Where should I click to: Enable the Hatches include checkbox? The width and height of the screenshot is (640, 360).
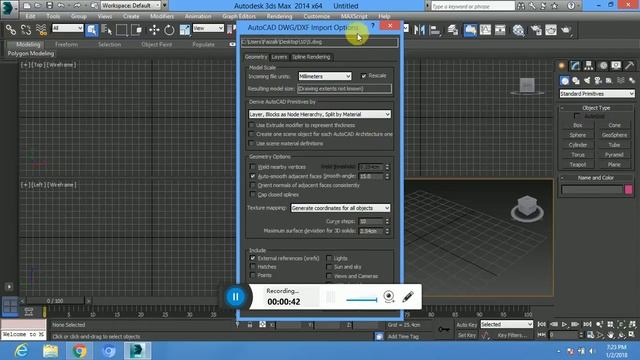(x=253, y=267)
